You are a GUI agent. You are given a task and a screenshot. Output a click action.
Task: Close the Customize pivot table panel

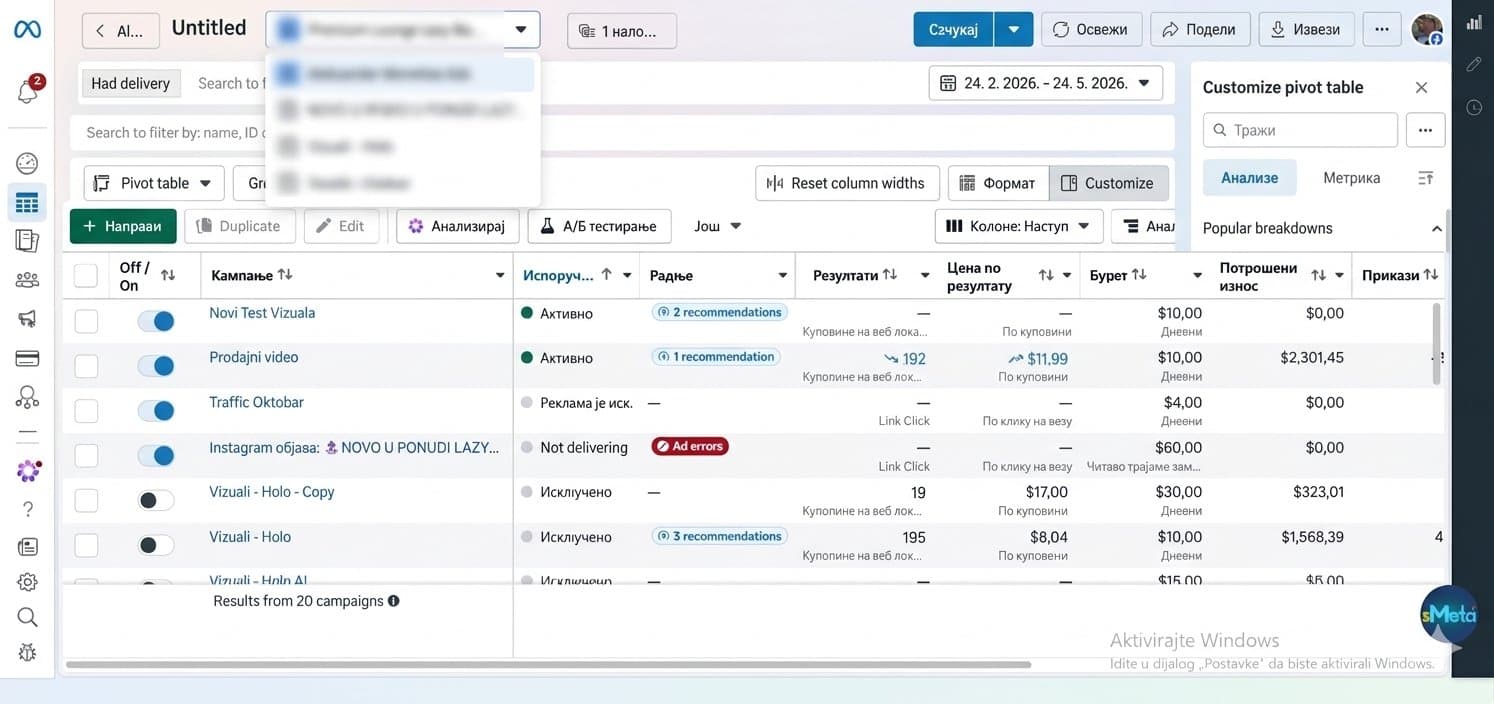(x=1421, y=88)
